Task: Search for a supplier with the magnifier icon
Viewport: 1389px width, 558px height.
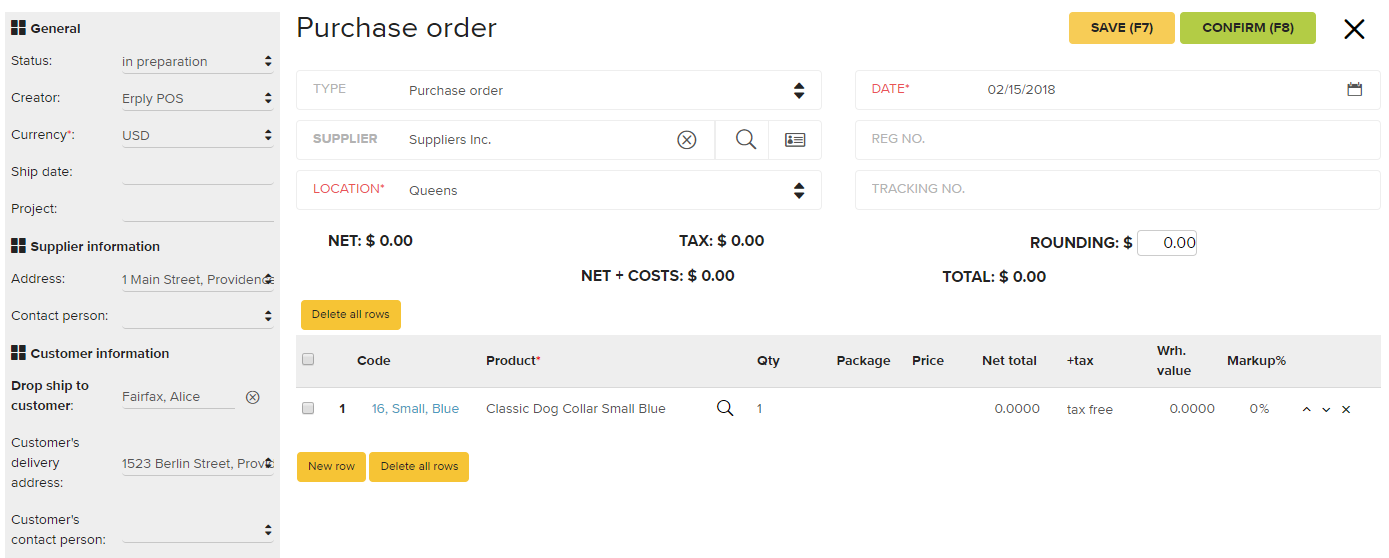Action: click(746, 140)
